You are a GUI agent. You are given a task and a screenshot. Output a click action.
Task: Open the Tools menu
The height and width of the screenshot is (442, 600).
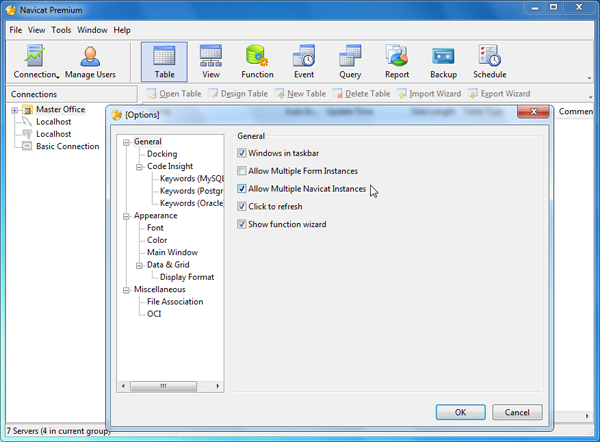[x=61, y=30]
